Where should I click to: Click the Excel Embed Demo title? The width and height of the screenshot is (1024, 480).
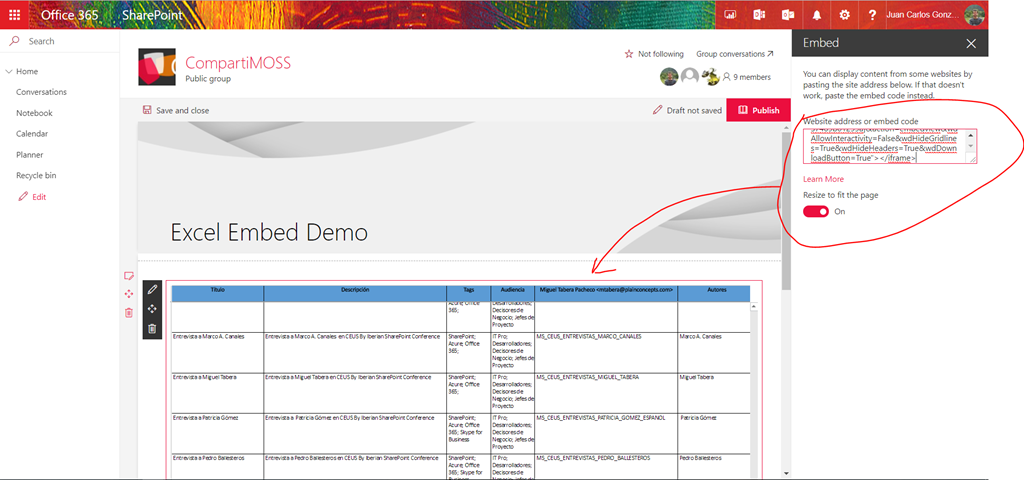[x=269, y=232]
